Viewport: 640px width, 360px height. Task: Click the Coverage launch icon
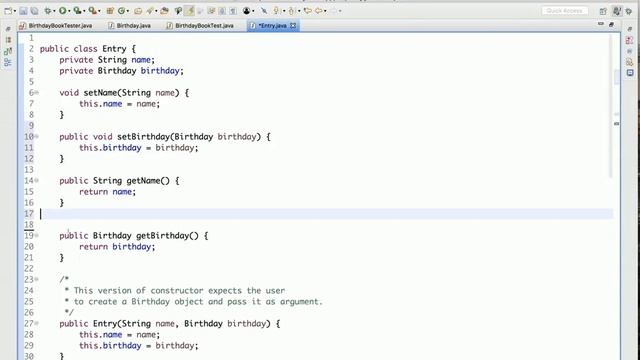tap(77, 11)
